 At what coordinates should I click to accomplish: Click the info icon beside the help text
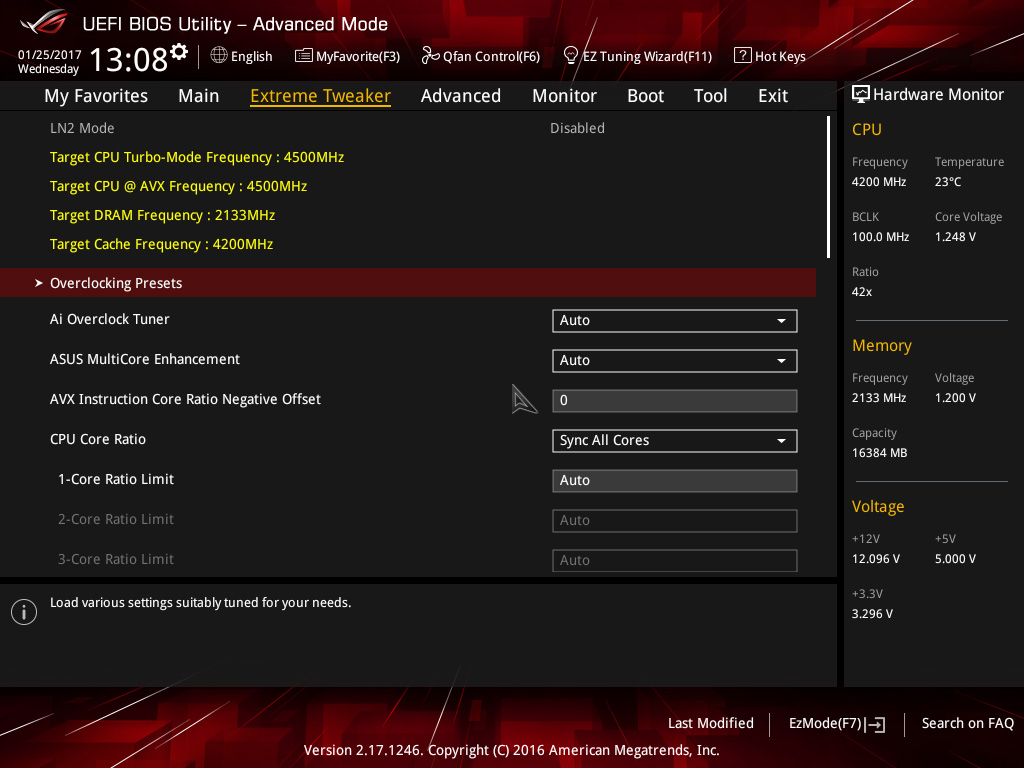click(24, 612)
